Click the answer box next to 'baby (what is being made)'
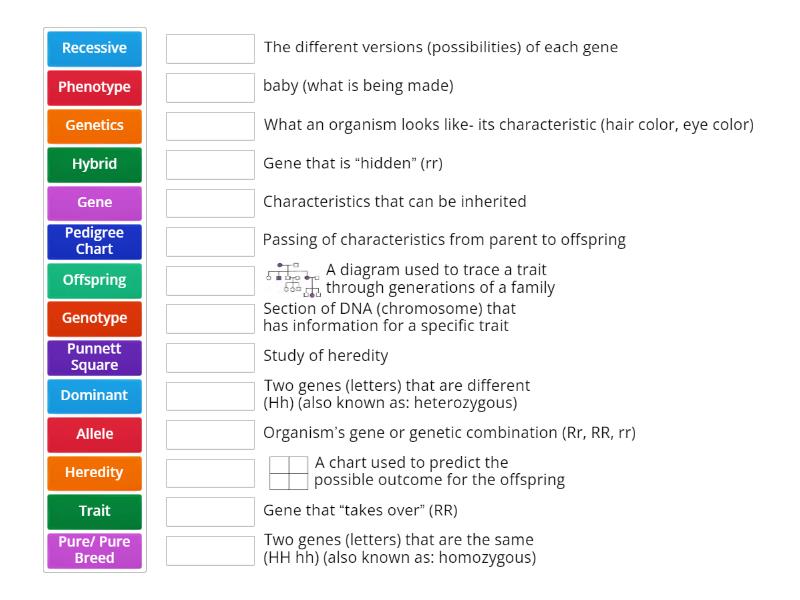This screenshot has width=800, height=600. (x=210, y=86)
